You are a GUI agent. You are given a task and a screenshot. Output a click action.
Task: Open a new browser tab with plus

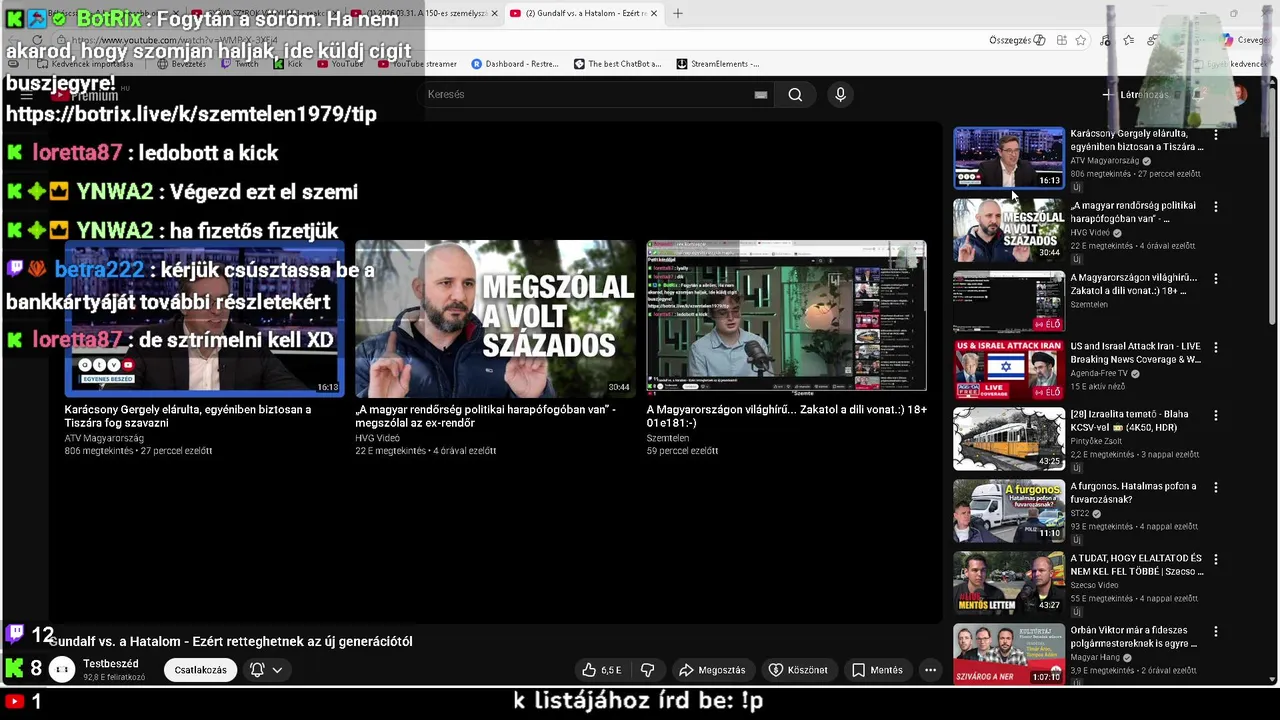click(677, 13)
